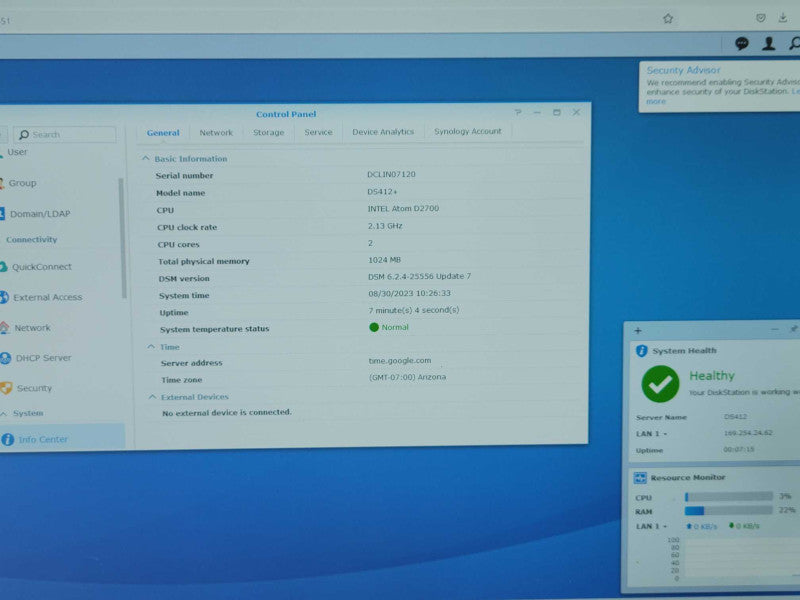Open the Synology Account tab
800x600 pixels.
[x=468, y=131]
